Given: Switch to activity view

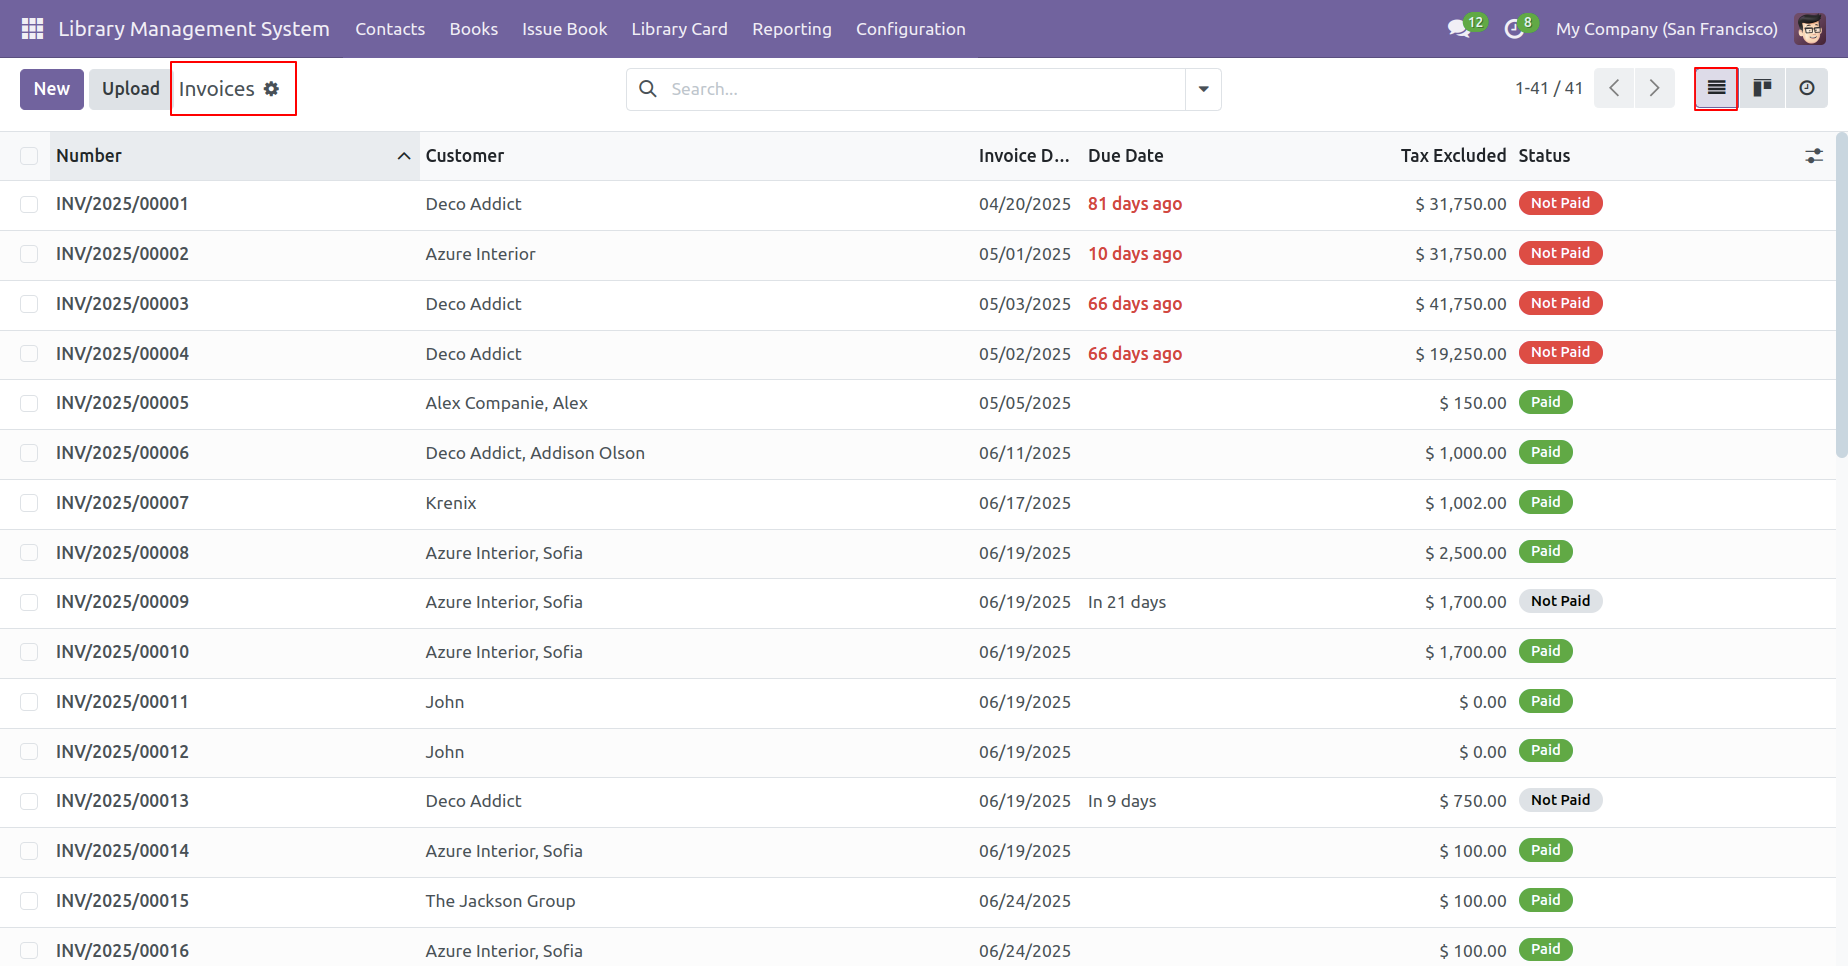Looking at the screenshot, I should pyautogui.click(x=1806, y=89).
